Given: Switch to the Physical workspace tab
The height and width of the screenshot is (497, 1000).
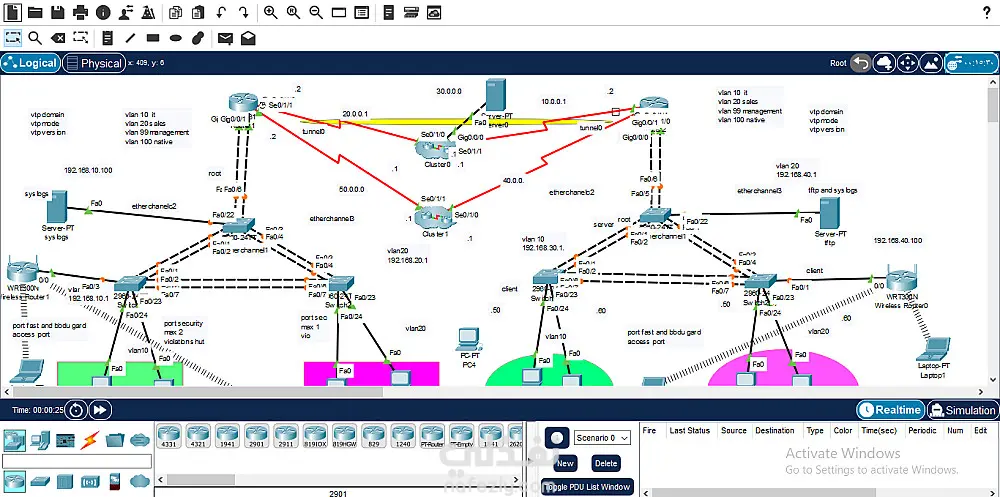Looking at the screenshot, I should tap(94, 63).
